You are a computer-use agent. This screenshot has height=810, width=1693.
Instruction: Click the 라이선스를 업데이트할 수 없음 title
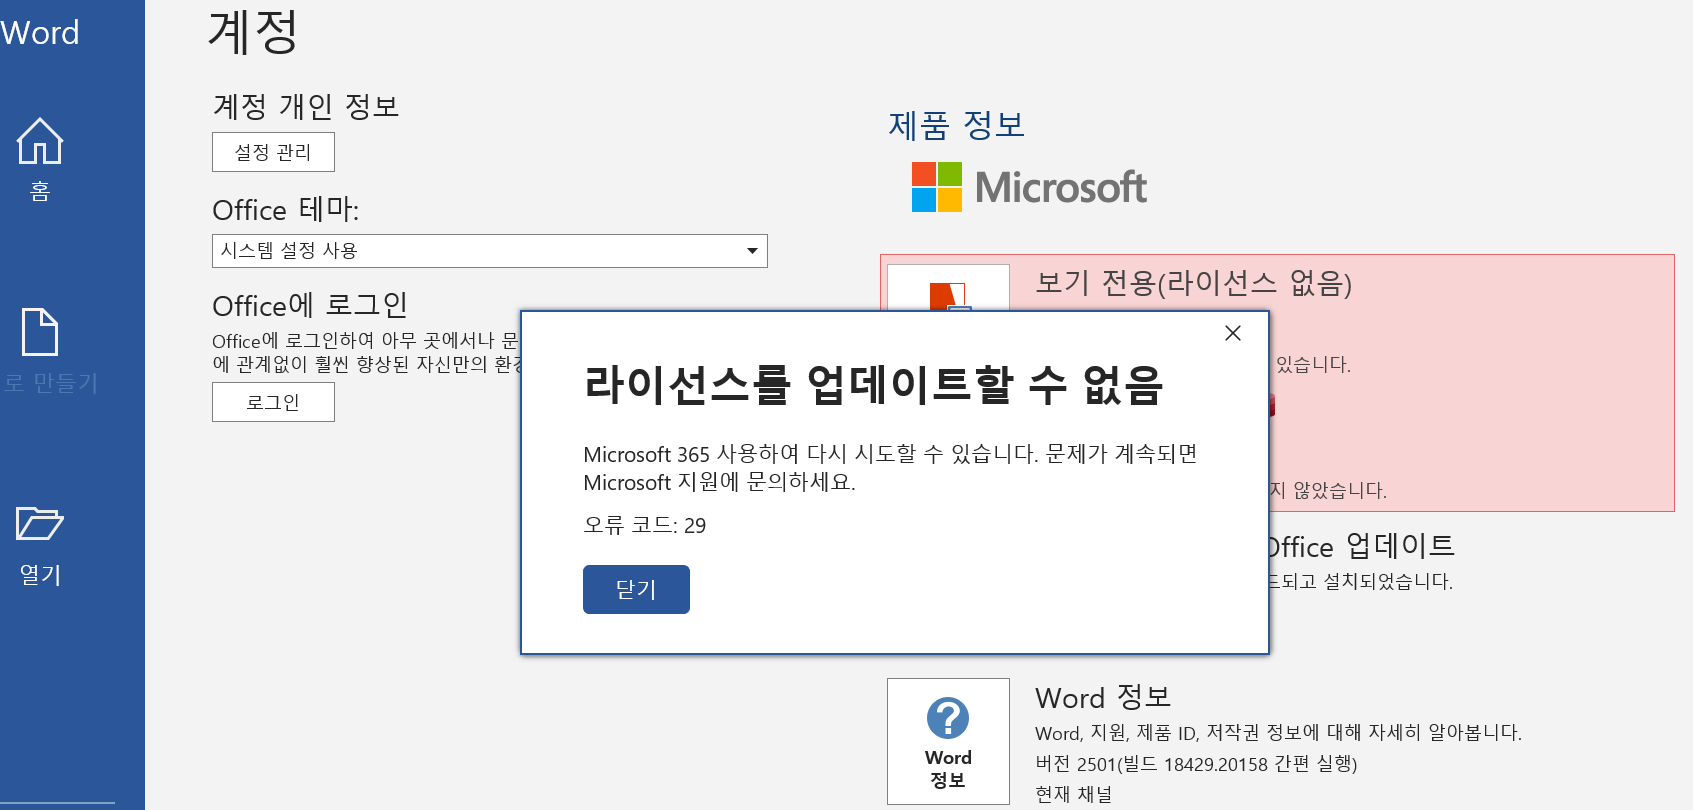tap(874, 384)
